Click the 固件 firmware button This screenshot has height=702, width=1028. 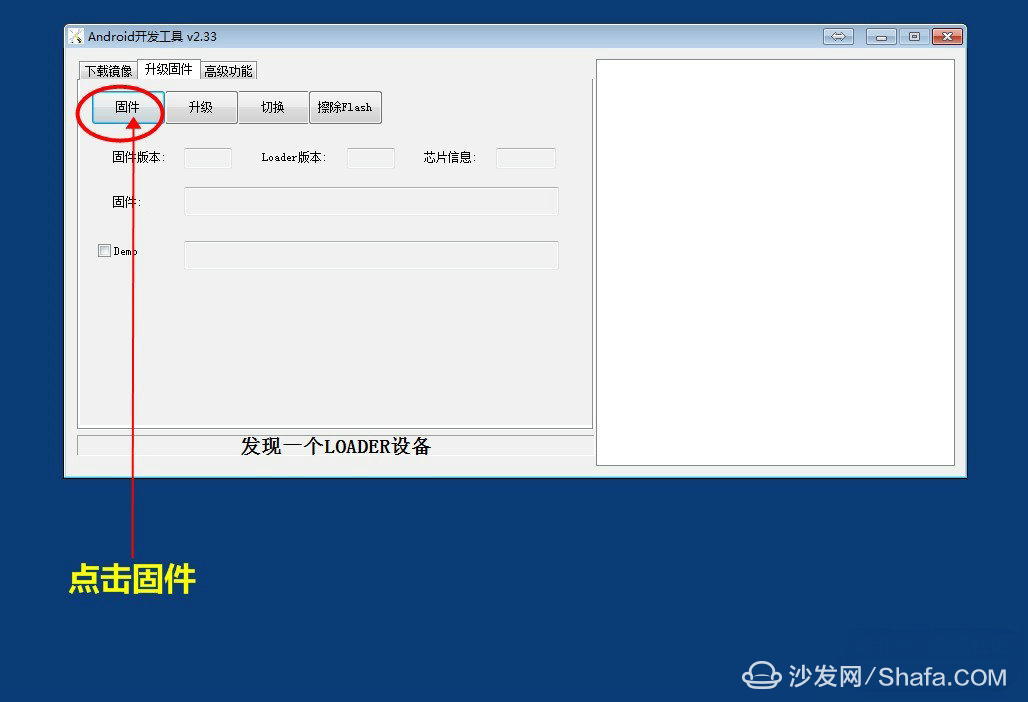coord(128,107)
